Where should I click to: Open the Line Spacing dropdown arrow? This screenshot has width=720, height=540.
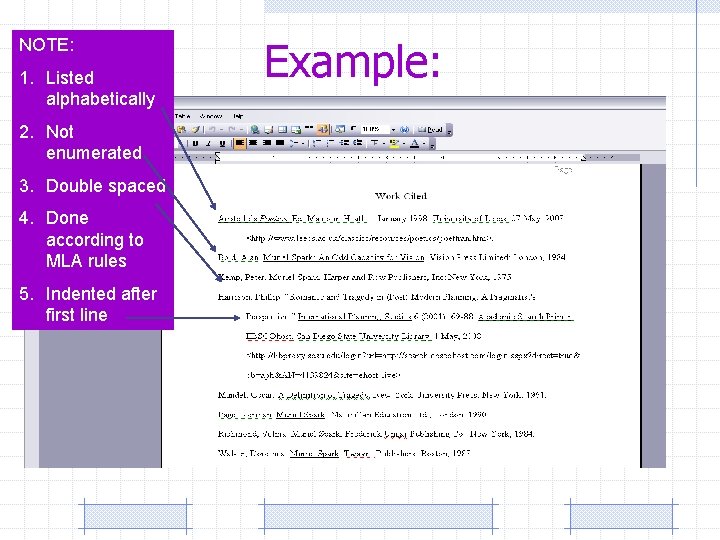pos(303,143)
